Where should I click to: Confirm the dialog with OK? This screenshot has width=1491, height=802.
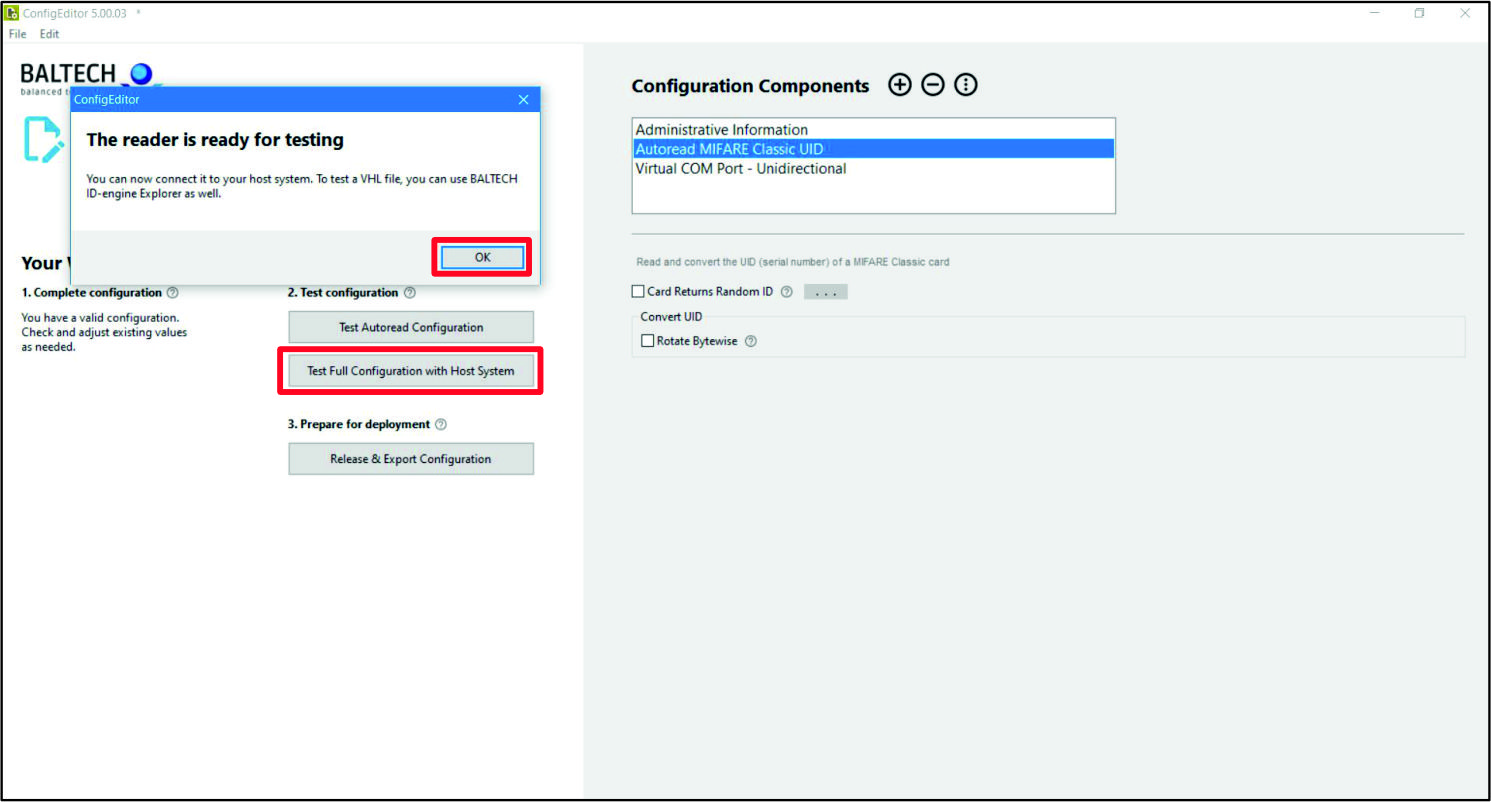[x=483, y=257]
